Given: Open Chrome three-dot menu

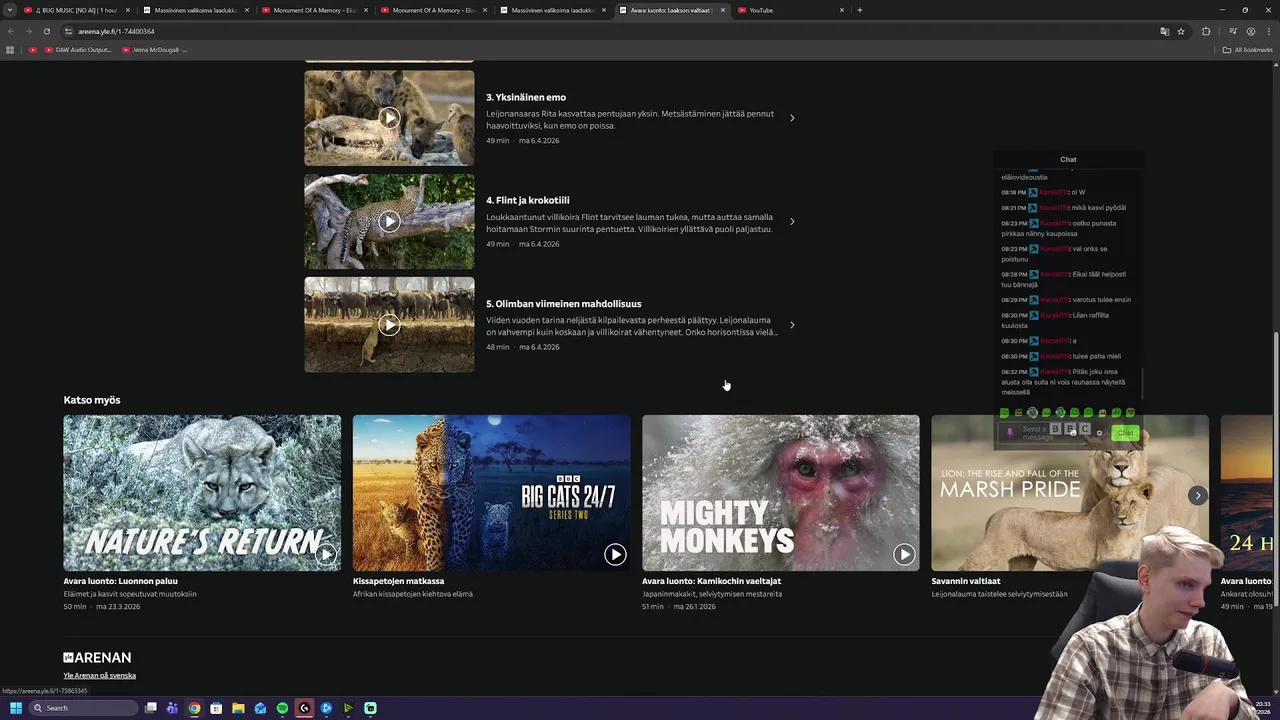Looking at the screenshot, I should (1268, 31).
